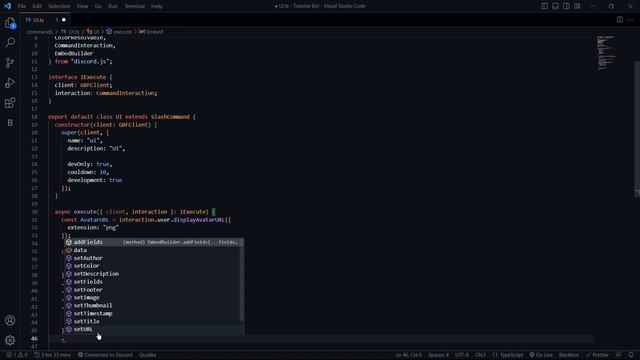Open the File menu

(x=22, y=6)
